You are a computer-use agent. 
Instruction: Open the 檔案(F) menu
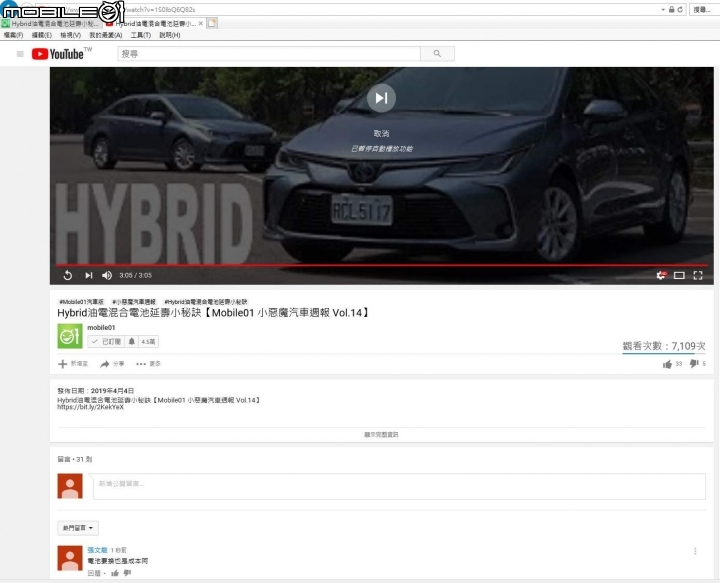point(13,35)
